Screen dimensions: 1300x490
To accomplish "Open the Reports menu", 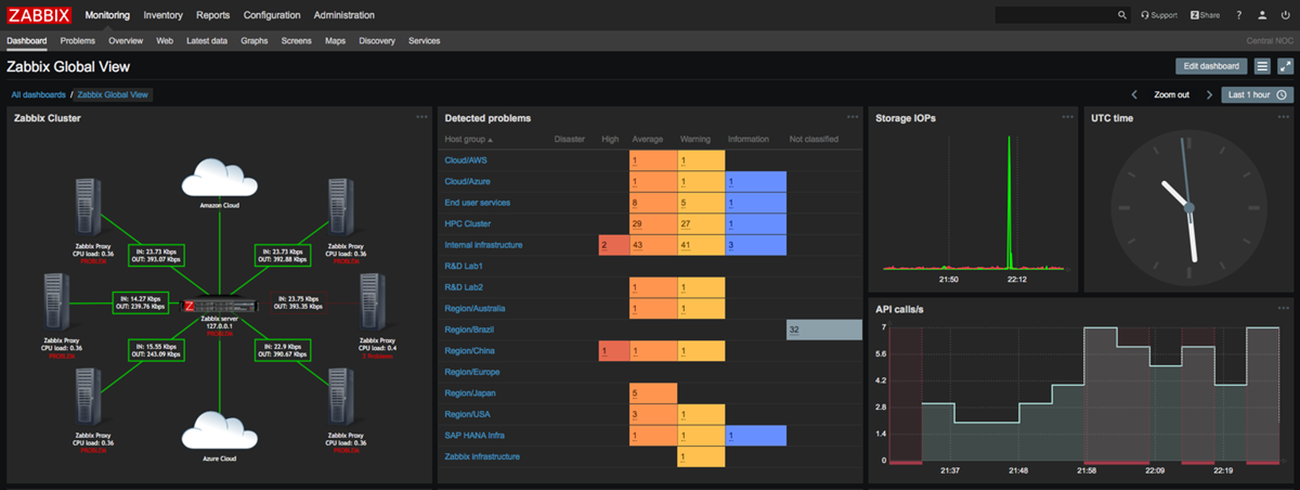I will 213,15.
